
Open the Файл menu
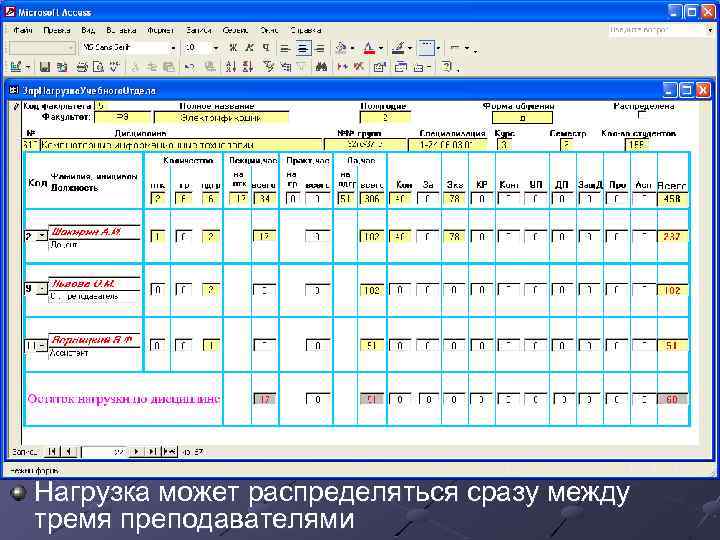coord(22,30)
